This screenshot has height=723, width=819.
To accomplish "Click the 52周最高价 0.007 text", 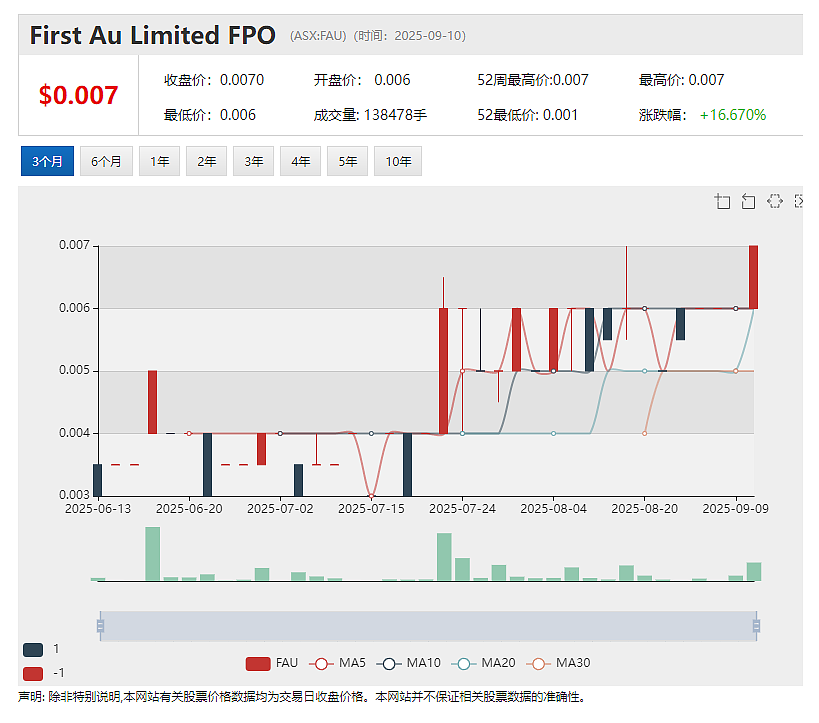I will (533, 80).
